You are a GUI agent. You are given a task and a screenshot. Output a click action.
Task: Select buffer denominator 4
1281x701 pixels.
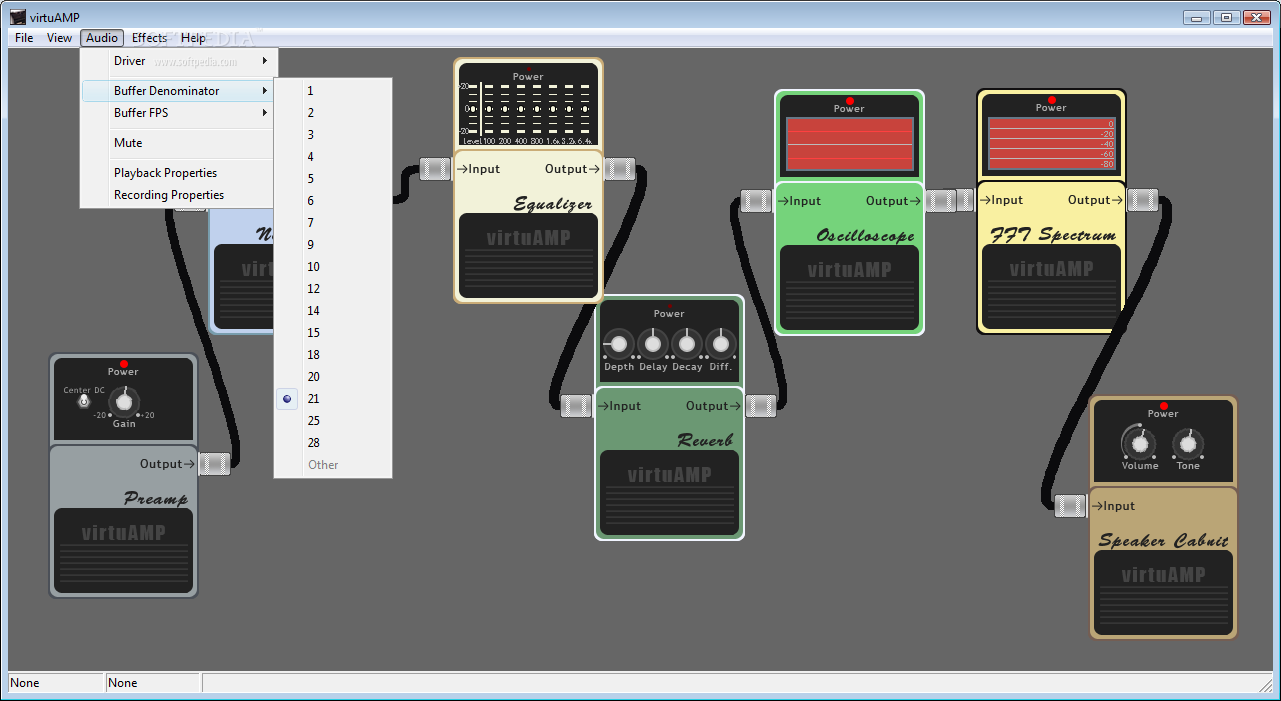333,157
